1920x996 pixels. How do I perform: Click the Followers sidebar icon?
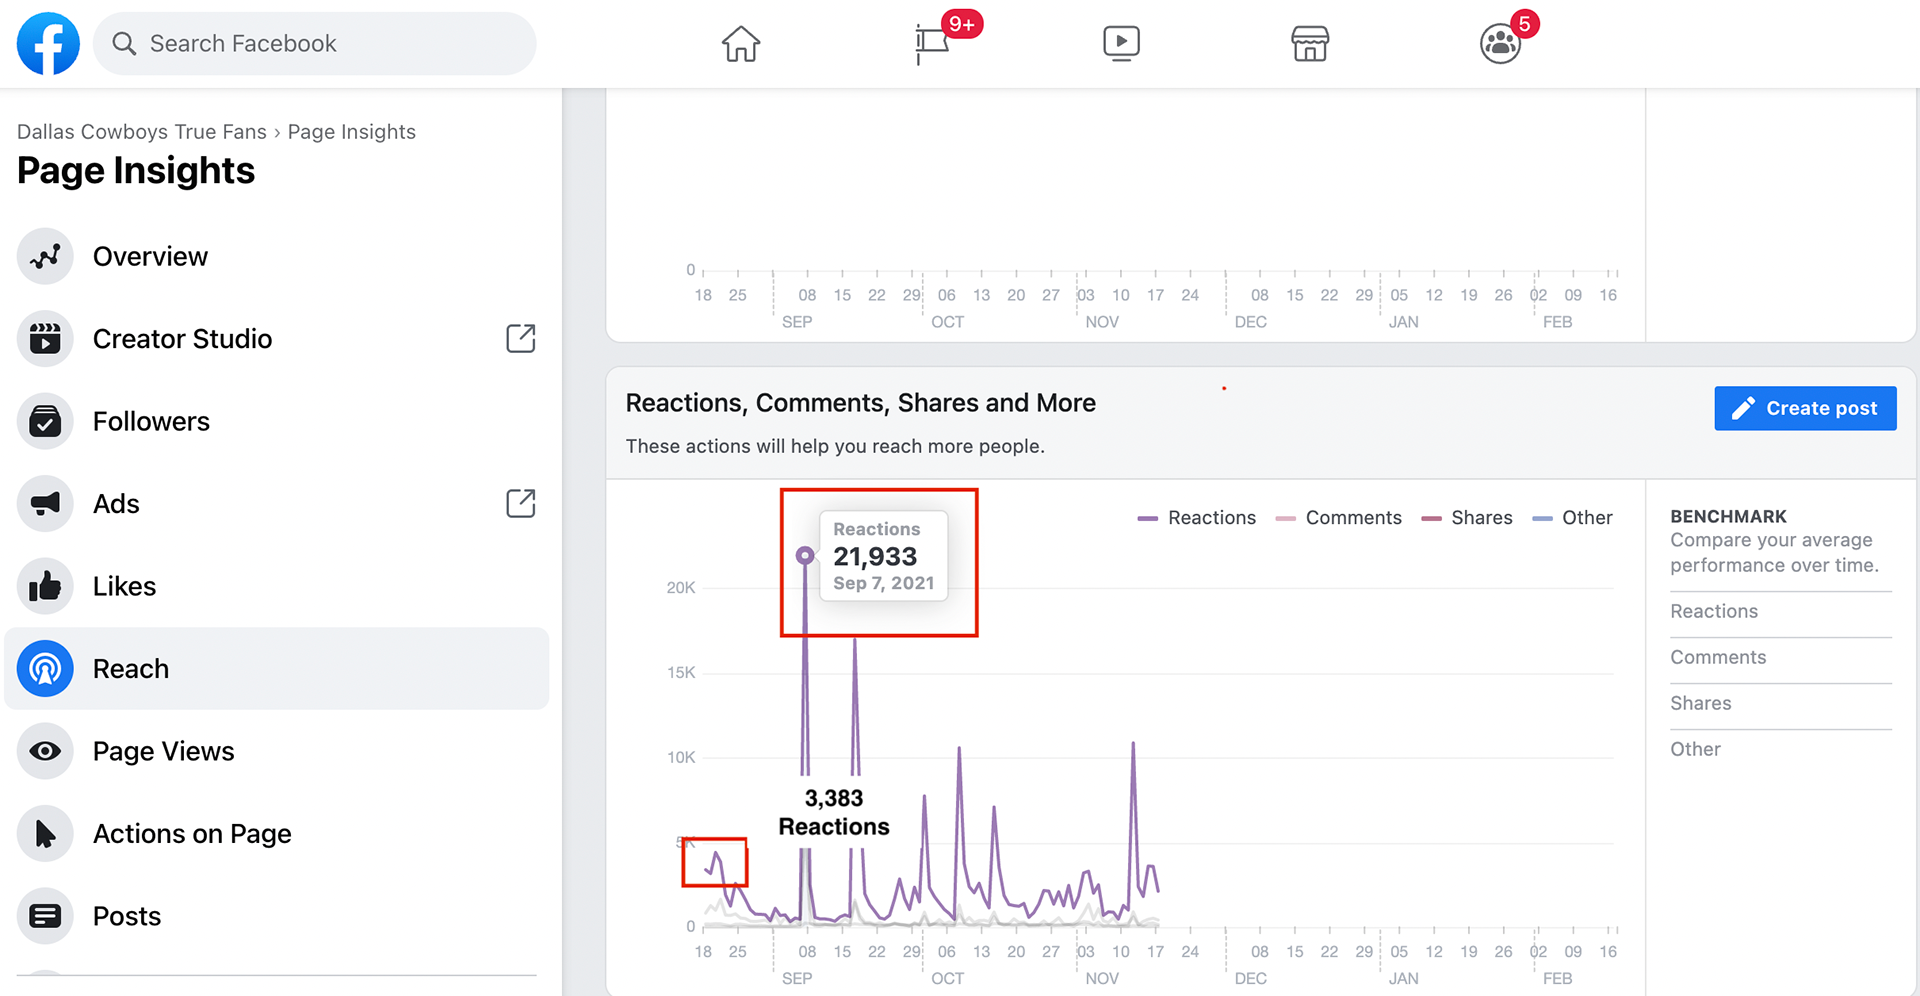click(45, 421)
